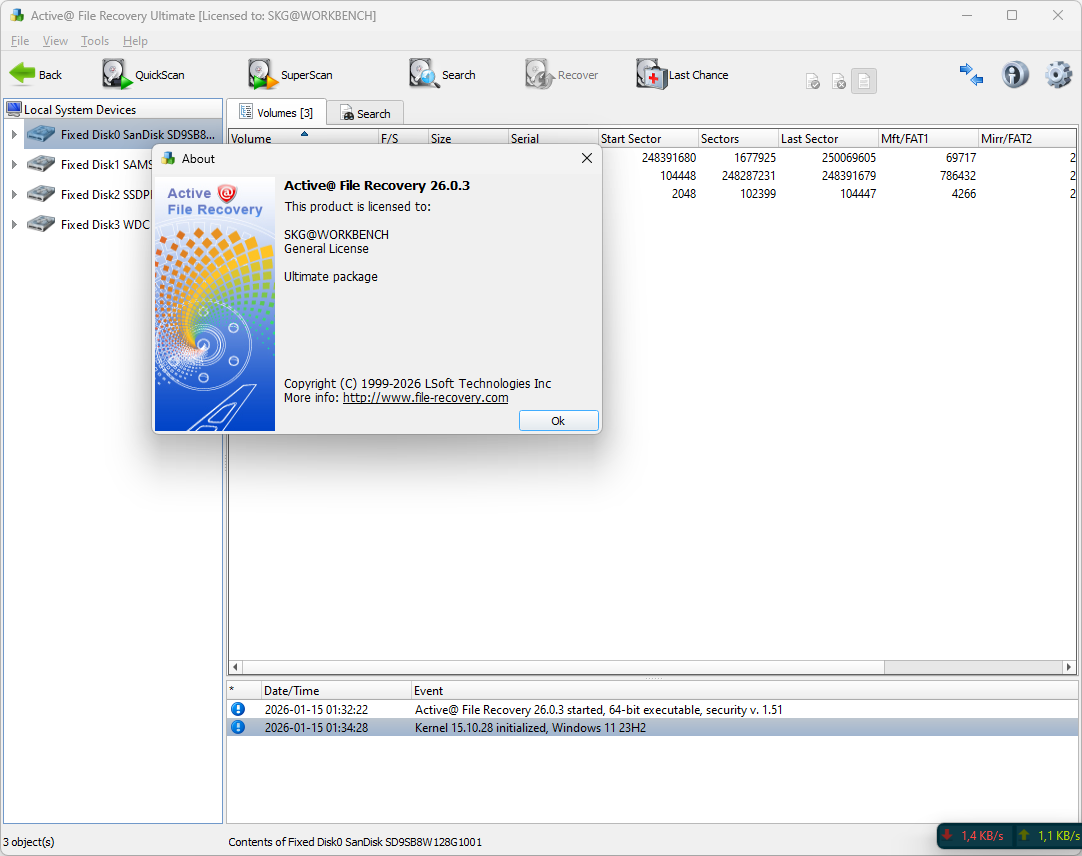Expand the Fixed Disk0 tree node
1082x856 pixels.
[14, 135]
